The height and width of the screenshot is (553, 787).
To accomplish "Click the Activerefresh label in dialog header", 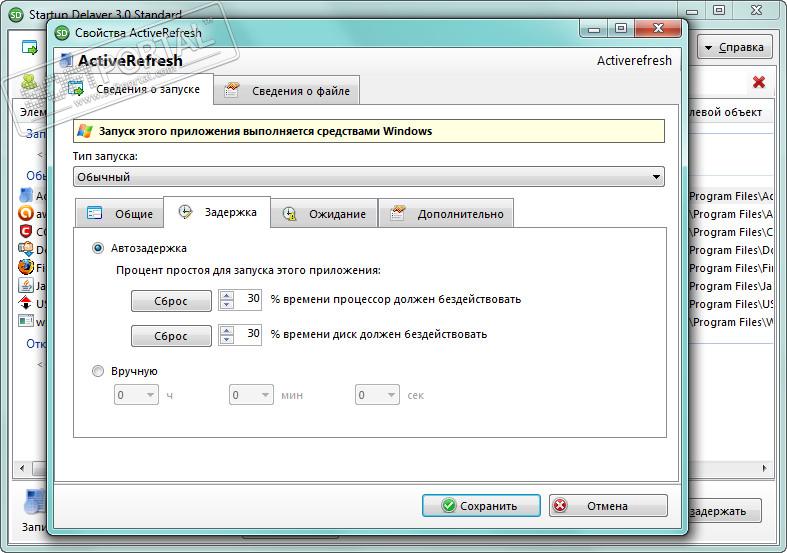I will tap(634, 61).
